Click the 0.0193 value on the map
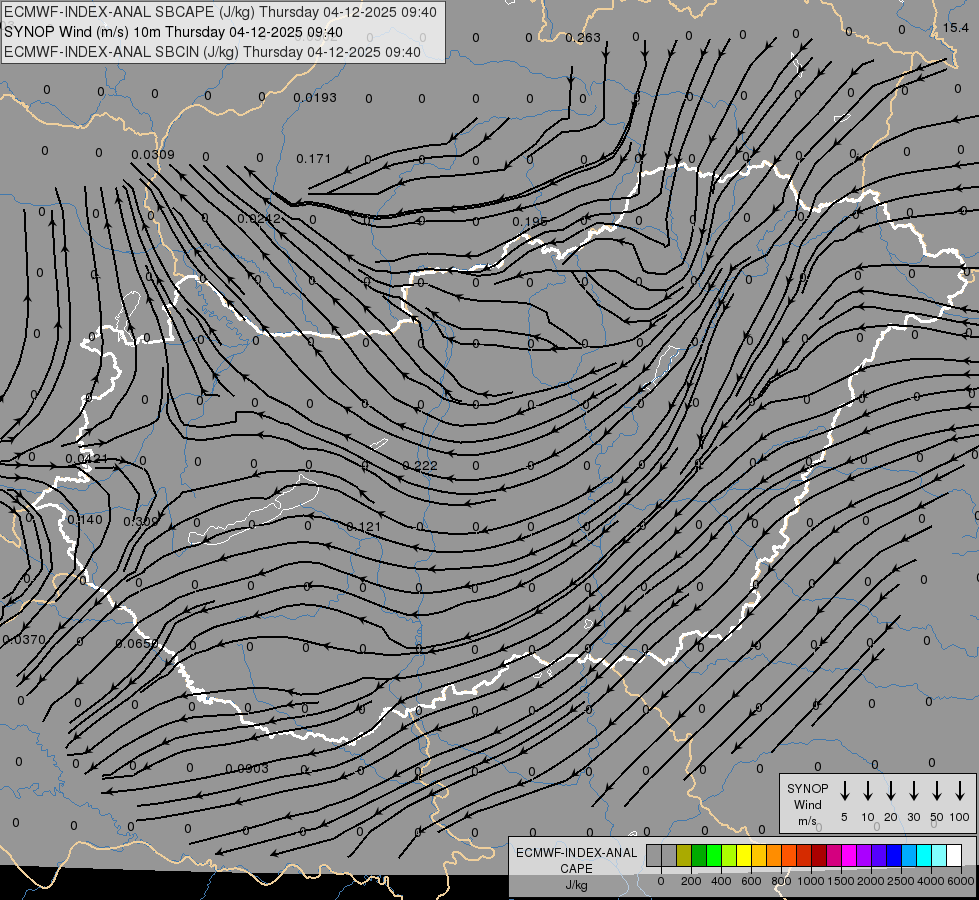 pyautogui.click(x=315, y=97)
